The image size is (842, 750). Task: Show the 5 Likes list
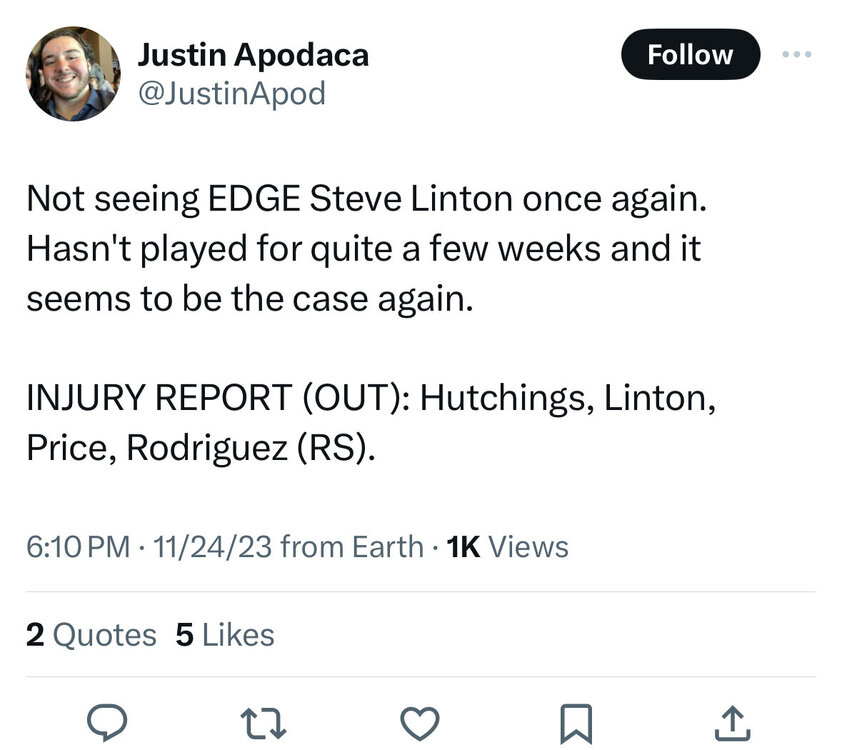tap(224, 635)
